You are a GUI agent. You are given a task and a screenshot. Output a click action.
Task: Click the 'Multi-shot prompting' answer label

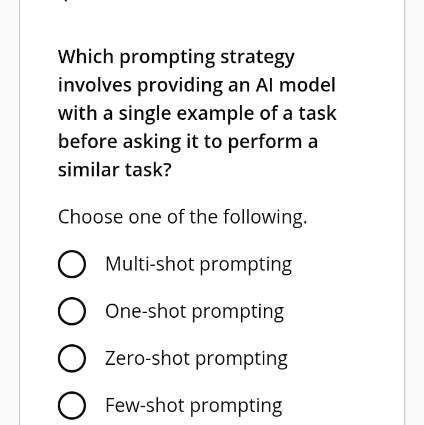coord(198,265)
